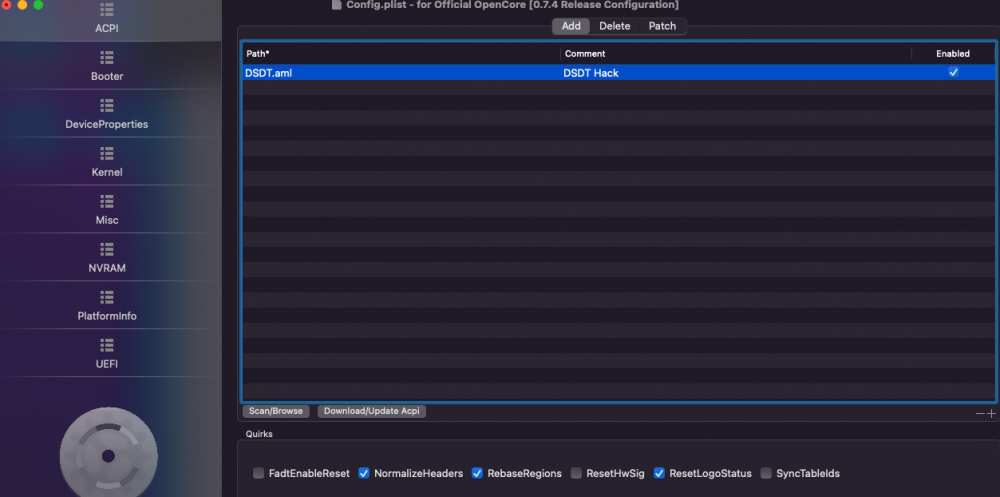
Task: Open the PlatformInfo sidebar icon
Action: click(107, 297)
